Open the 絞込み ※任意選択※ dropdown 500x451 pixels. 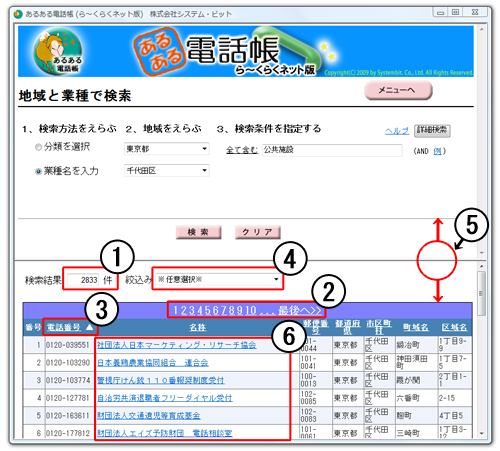(x=218, y=279)
